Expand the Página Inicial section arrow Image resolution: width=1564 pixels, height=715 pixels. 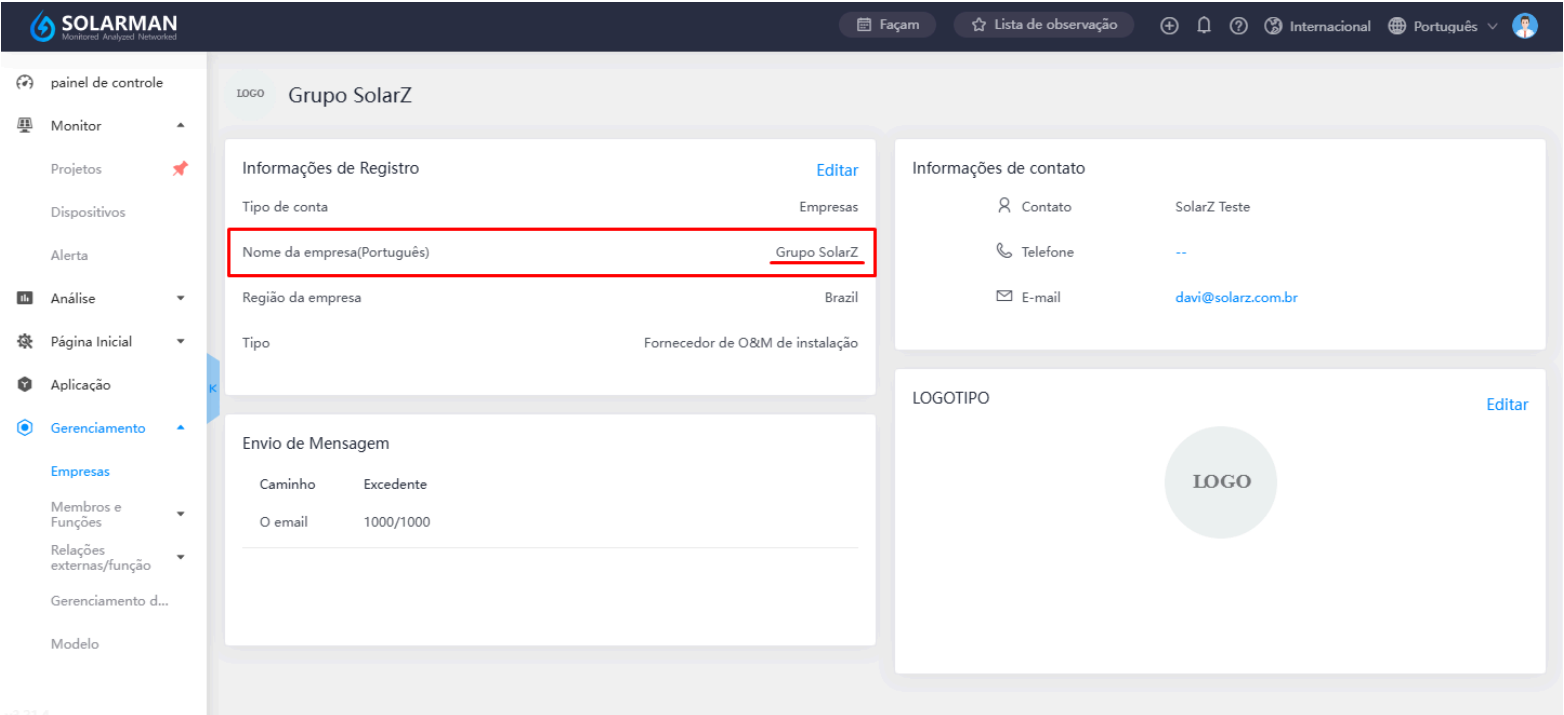pos(181,341)
